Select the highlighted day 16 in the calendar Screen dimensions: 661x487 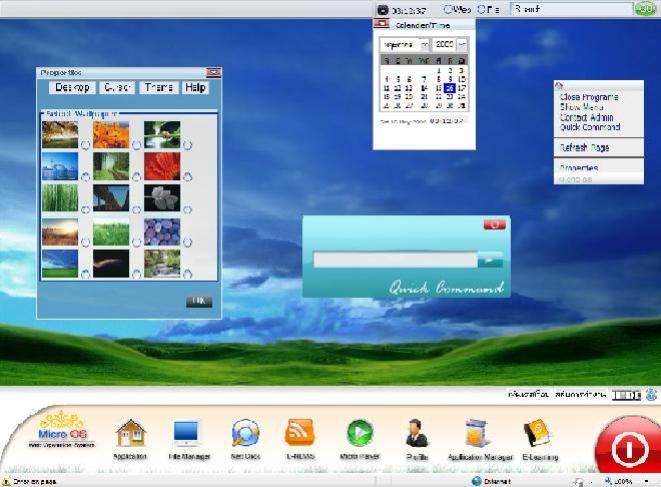tap(450, 88)
